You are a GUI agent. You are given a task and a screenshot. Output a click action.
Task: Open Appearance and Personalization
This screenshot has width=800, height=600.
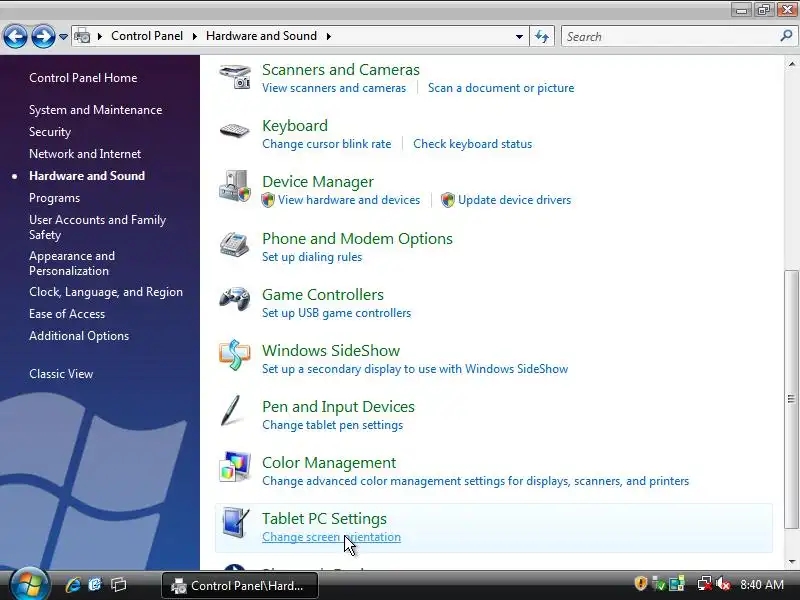tap(72, 263)
